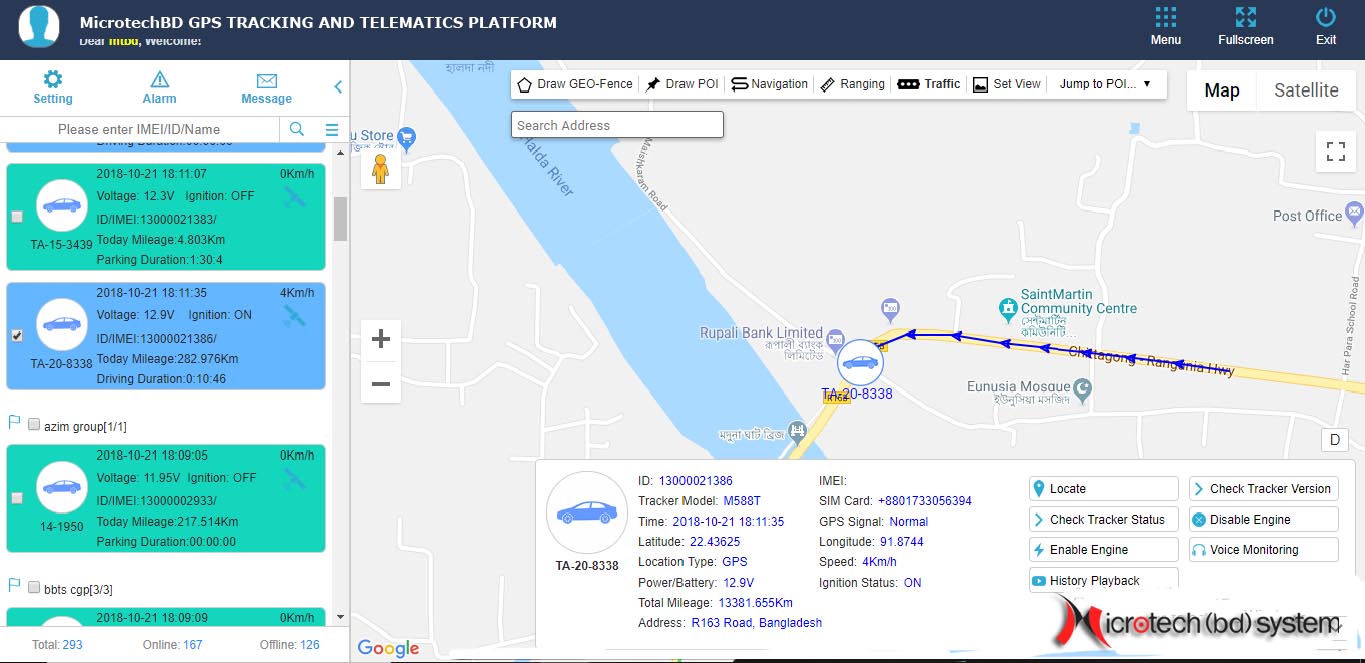
Task: Switch to Map view tab
Action: 1221,90
